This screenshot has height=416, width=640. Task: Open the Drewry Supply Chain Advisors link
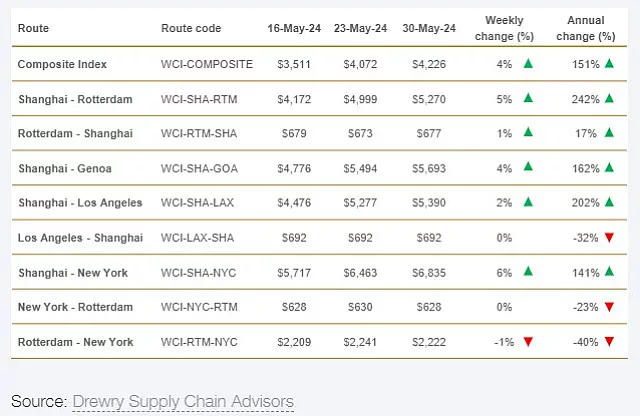pos(183,401)
